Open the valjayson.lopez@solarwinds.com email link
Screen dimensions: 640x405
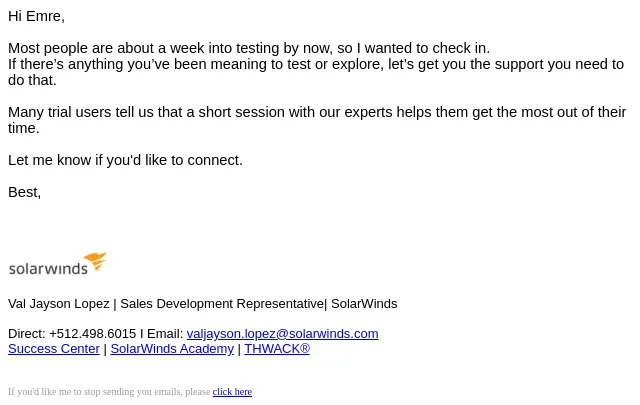(x=282, y=334)
